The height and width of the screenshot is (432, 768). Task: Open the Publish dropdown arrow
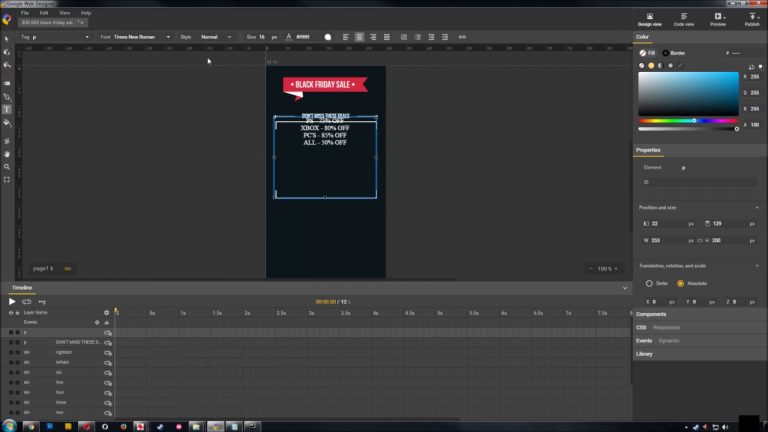pyautogui.click(x=758, y=17)
